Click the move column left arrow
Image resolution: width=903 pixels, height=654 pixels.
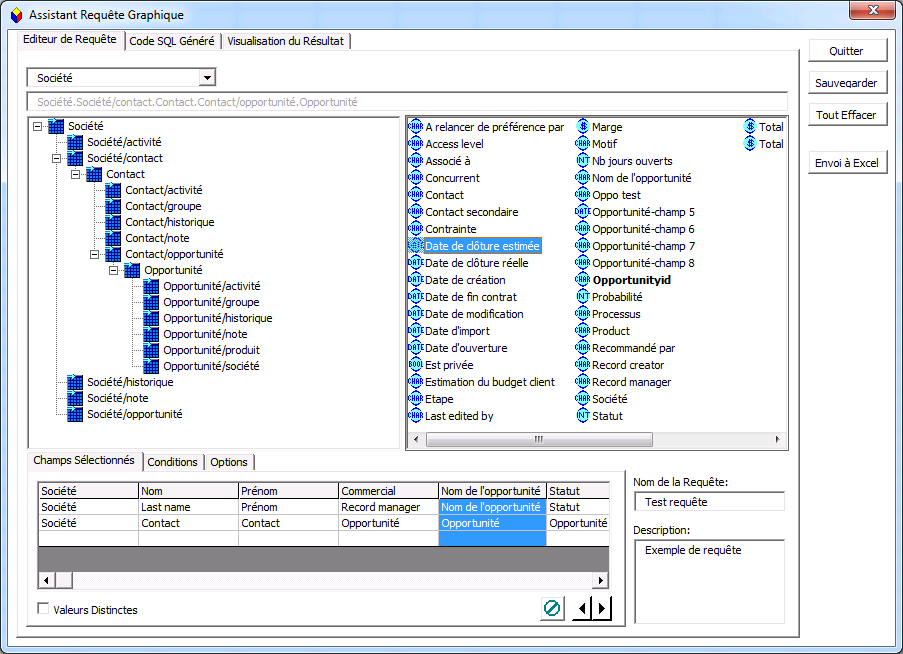[581, 608]
